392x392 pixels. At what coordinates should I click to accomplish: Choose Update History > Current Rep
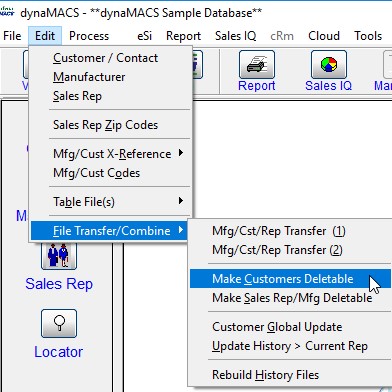(x=290, y=346)
